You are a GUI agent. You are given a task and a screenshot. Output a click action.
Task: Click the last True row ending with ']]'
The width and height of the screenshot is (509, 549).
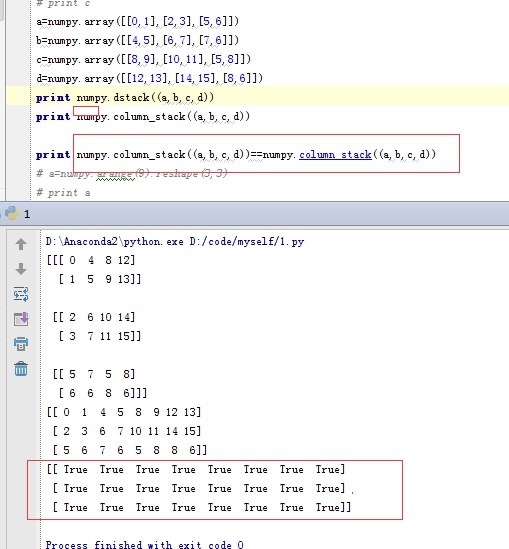pyautogui.click(x=202, y=507)
